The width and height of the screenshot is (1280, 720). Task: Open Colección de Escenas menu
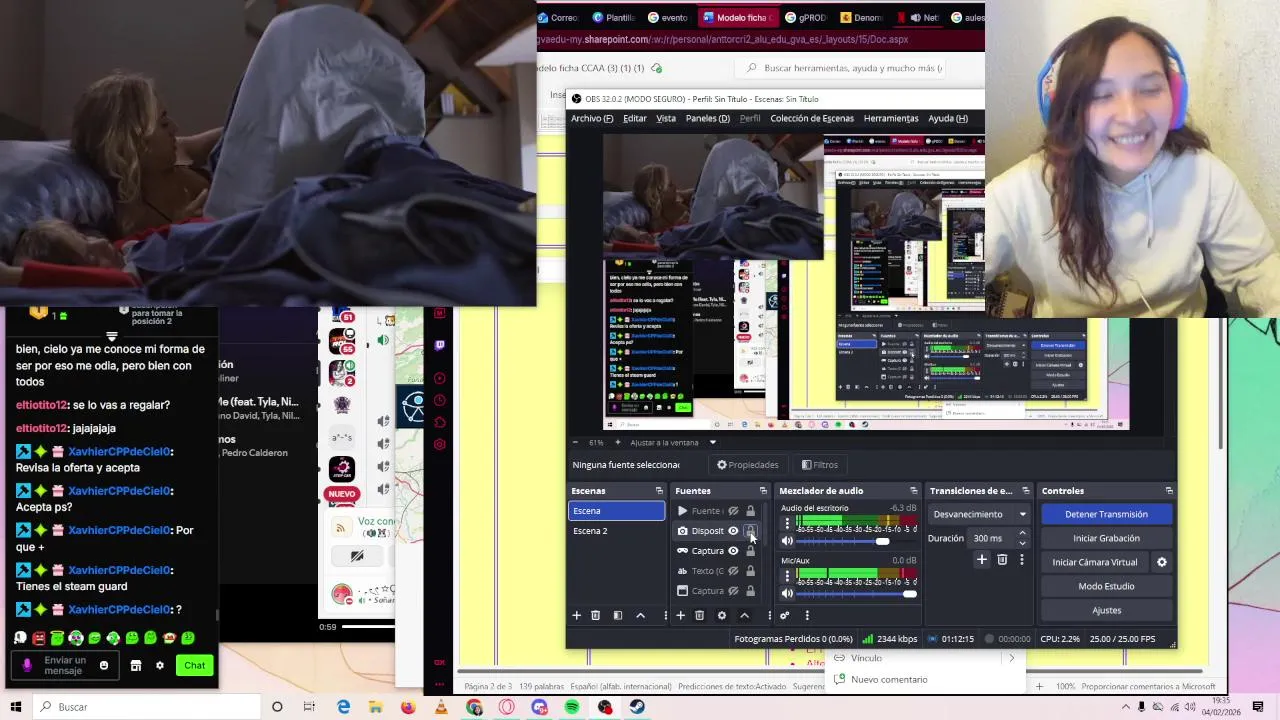pyautogui.click(x=812, y=118)
